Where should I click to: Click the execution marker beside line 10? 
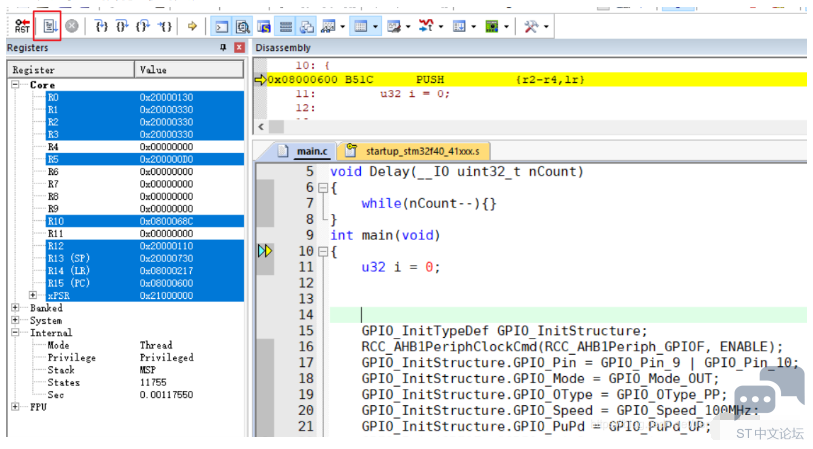tap(265, 251)
